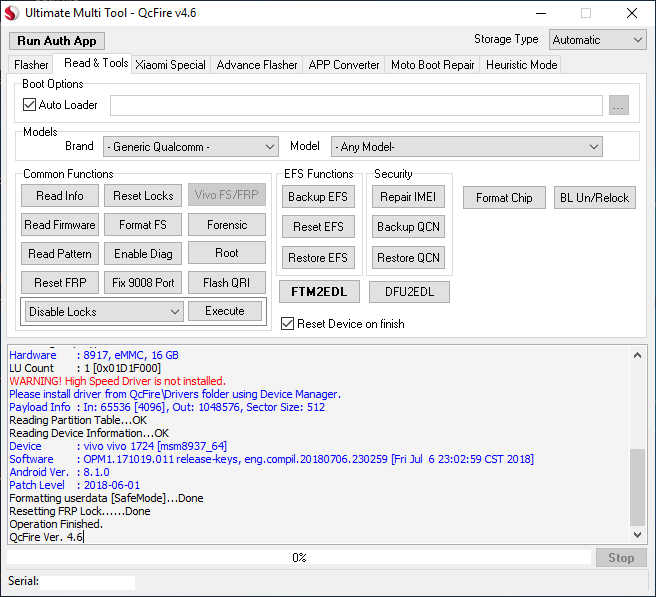Viewport: 656px width, 597px height.
Task: Click the Backup EFS button
Action: click(318, 197)
